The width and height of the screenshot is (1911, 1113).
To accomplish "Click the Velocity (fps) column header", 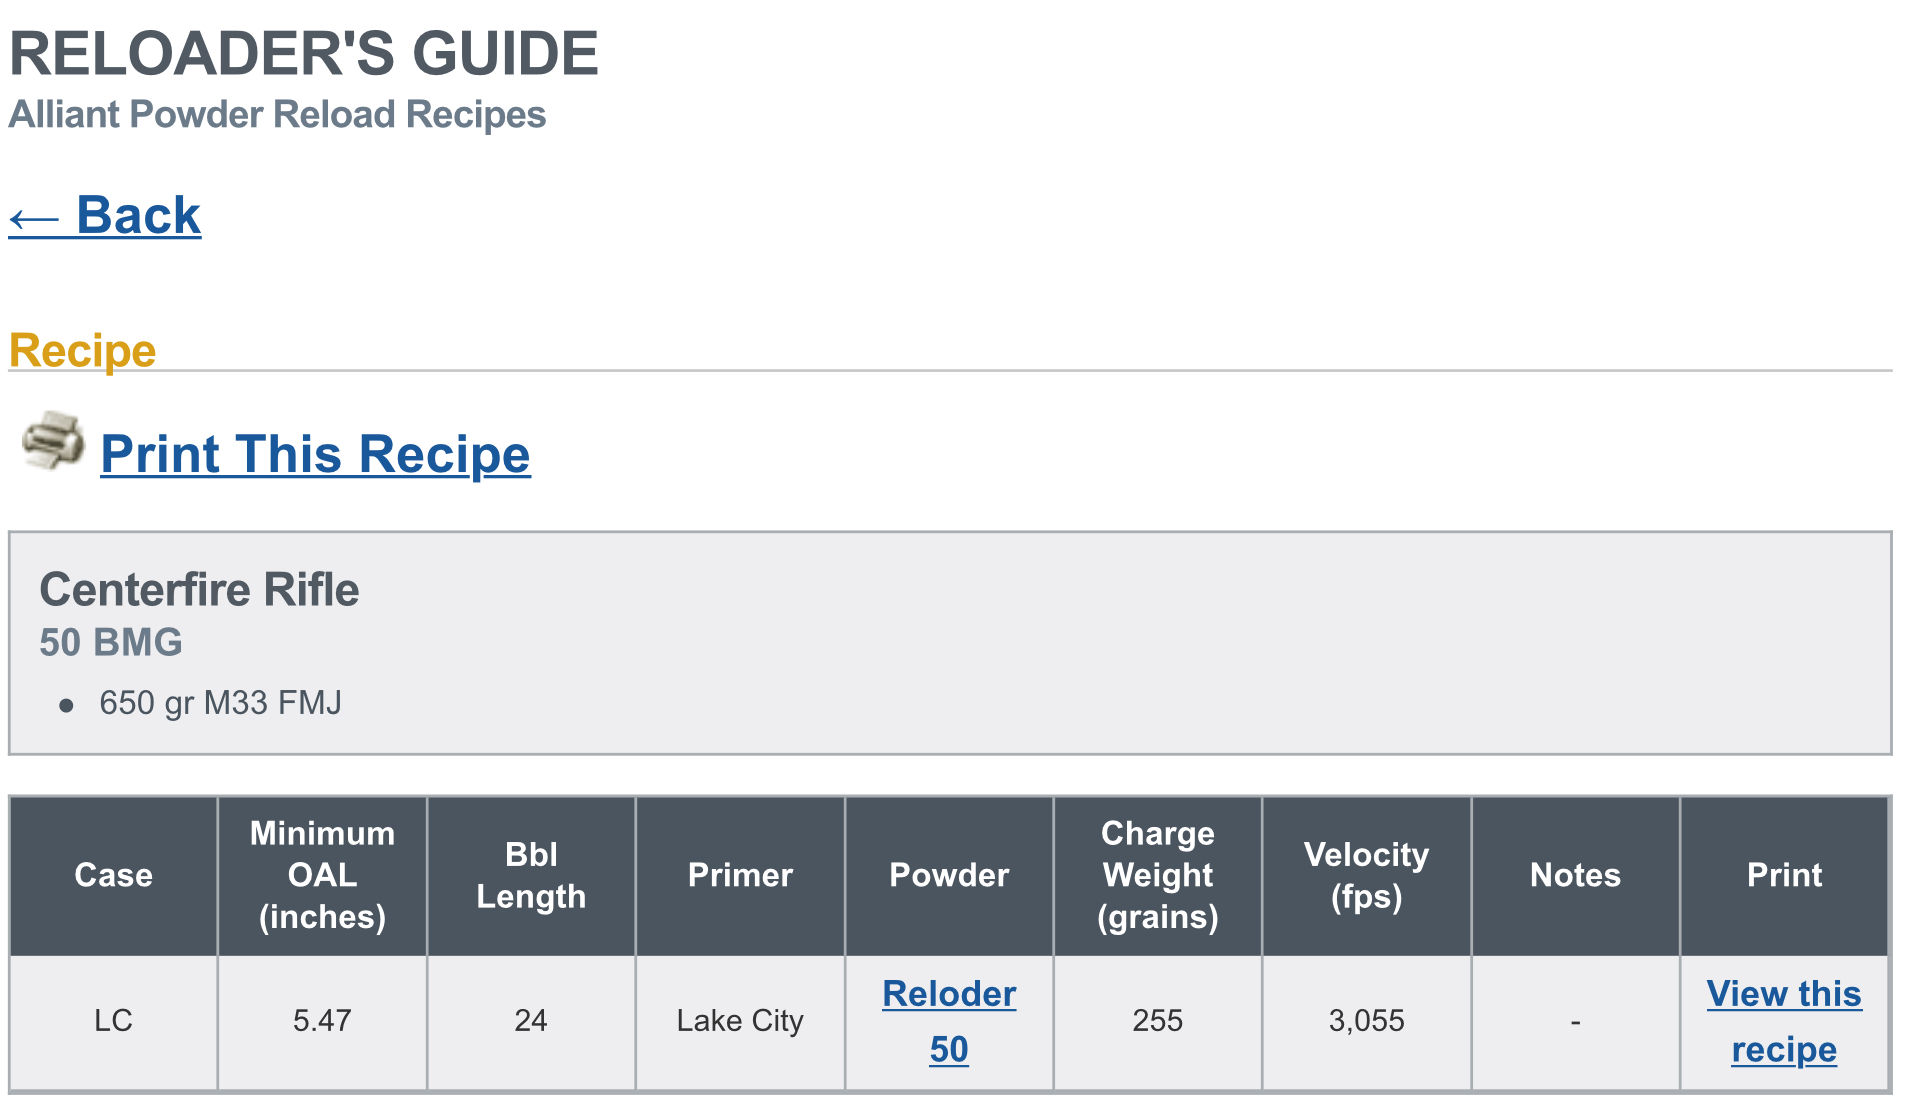I will point(1366,875).
